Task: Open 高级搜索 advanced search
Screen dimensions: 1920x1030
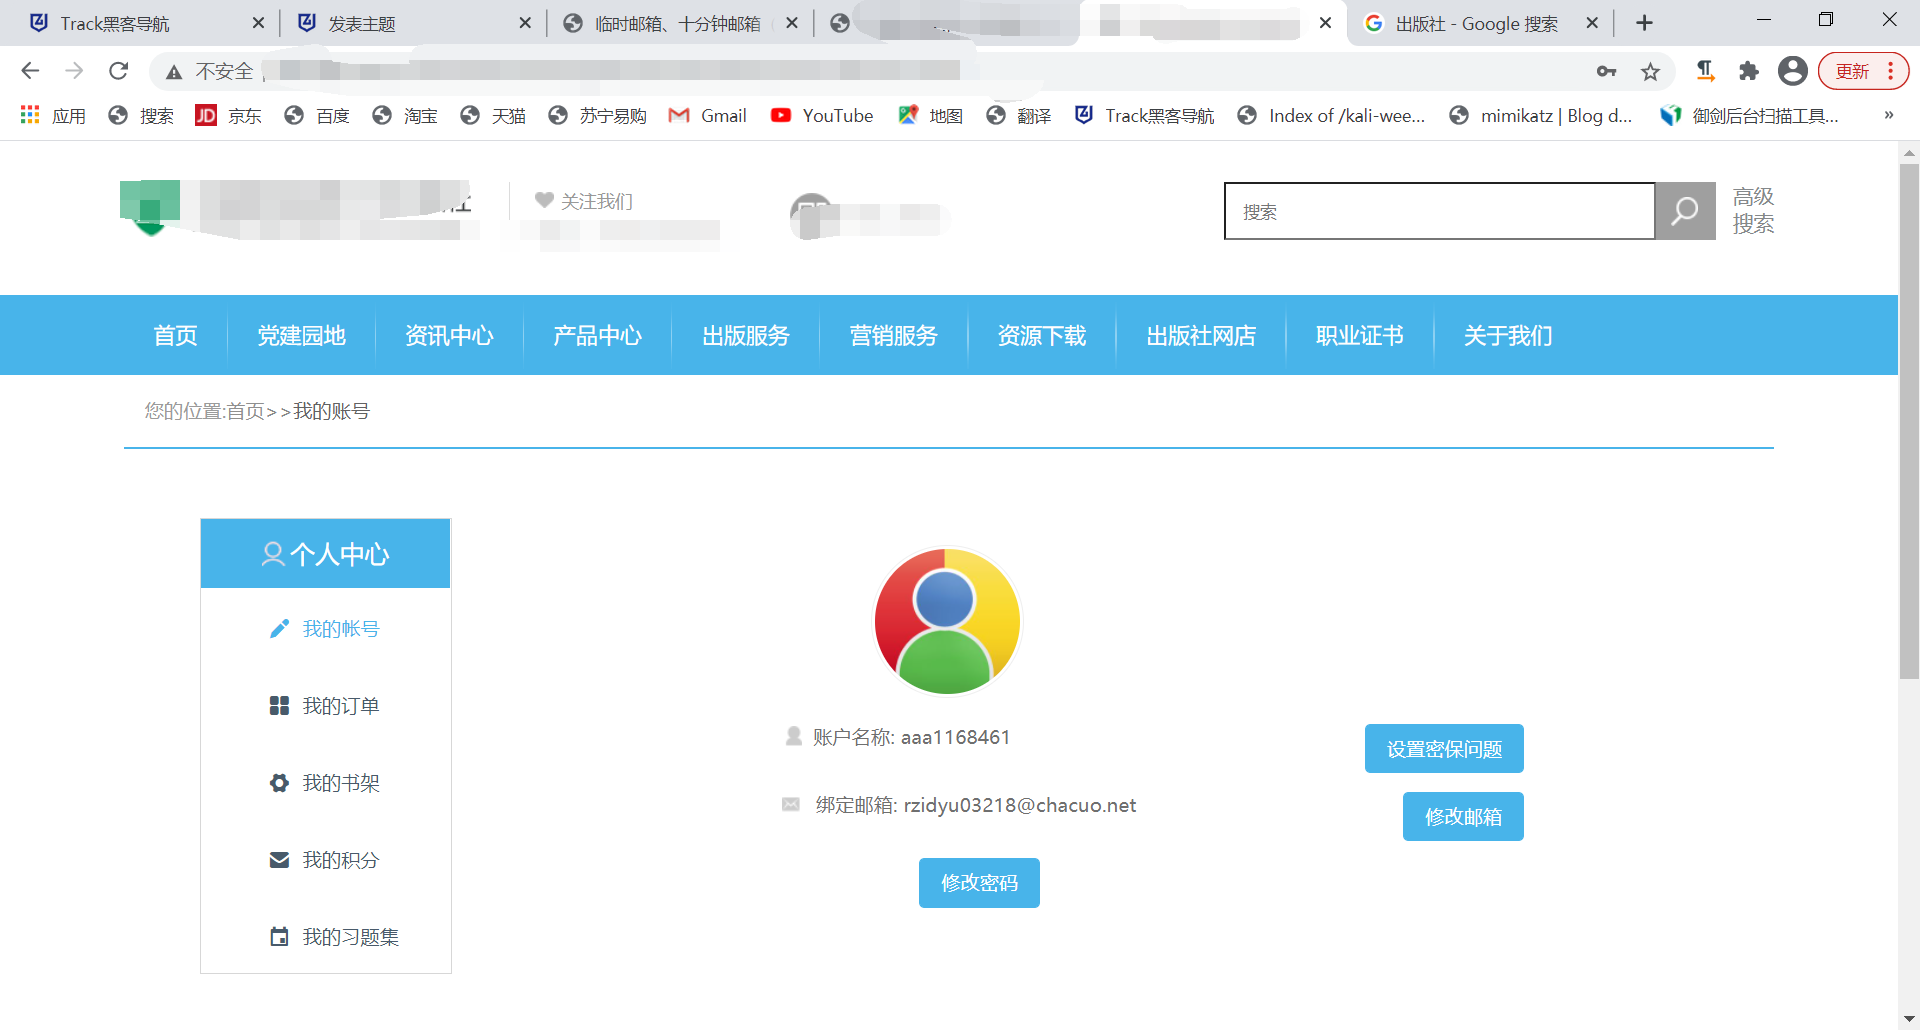Action: (1753, 210)
